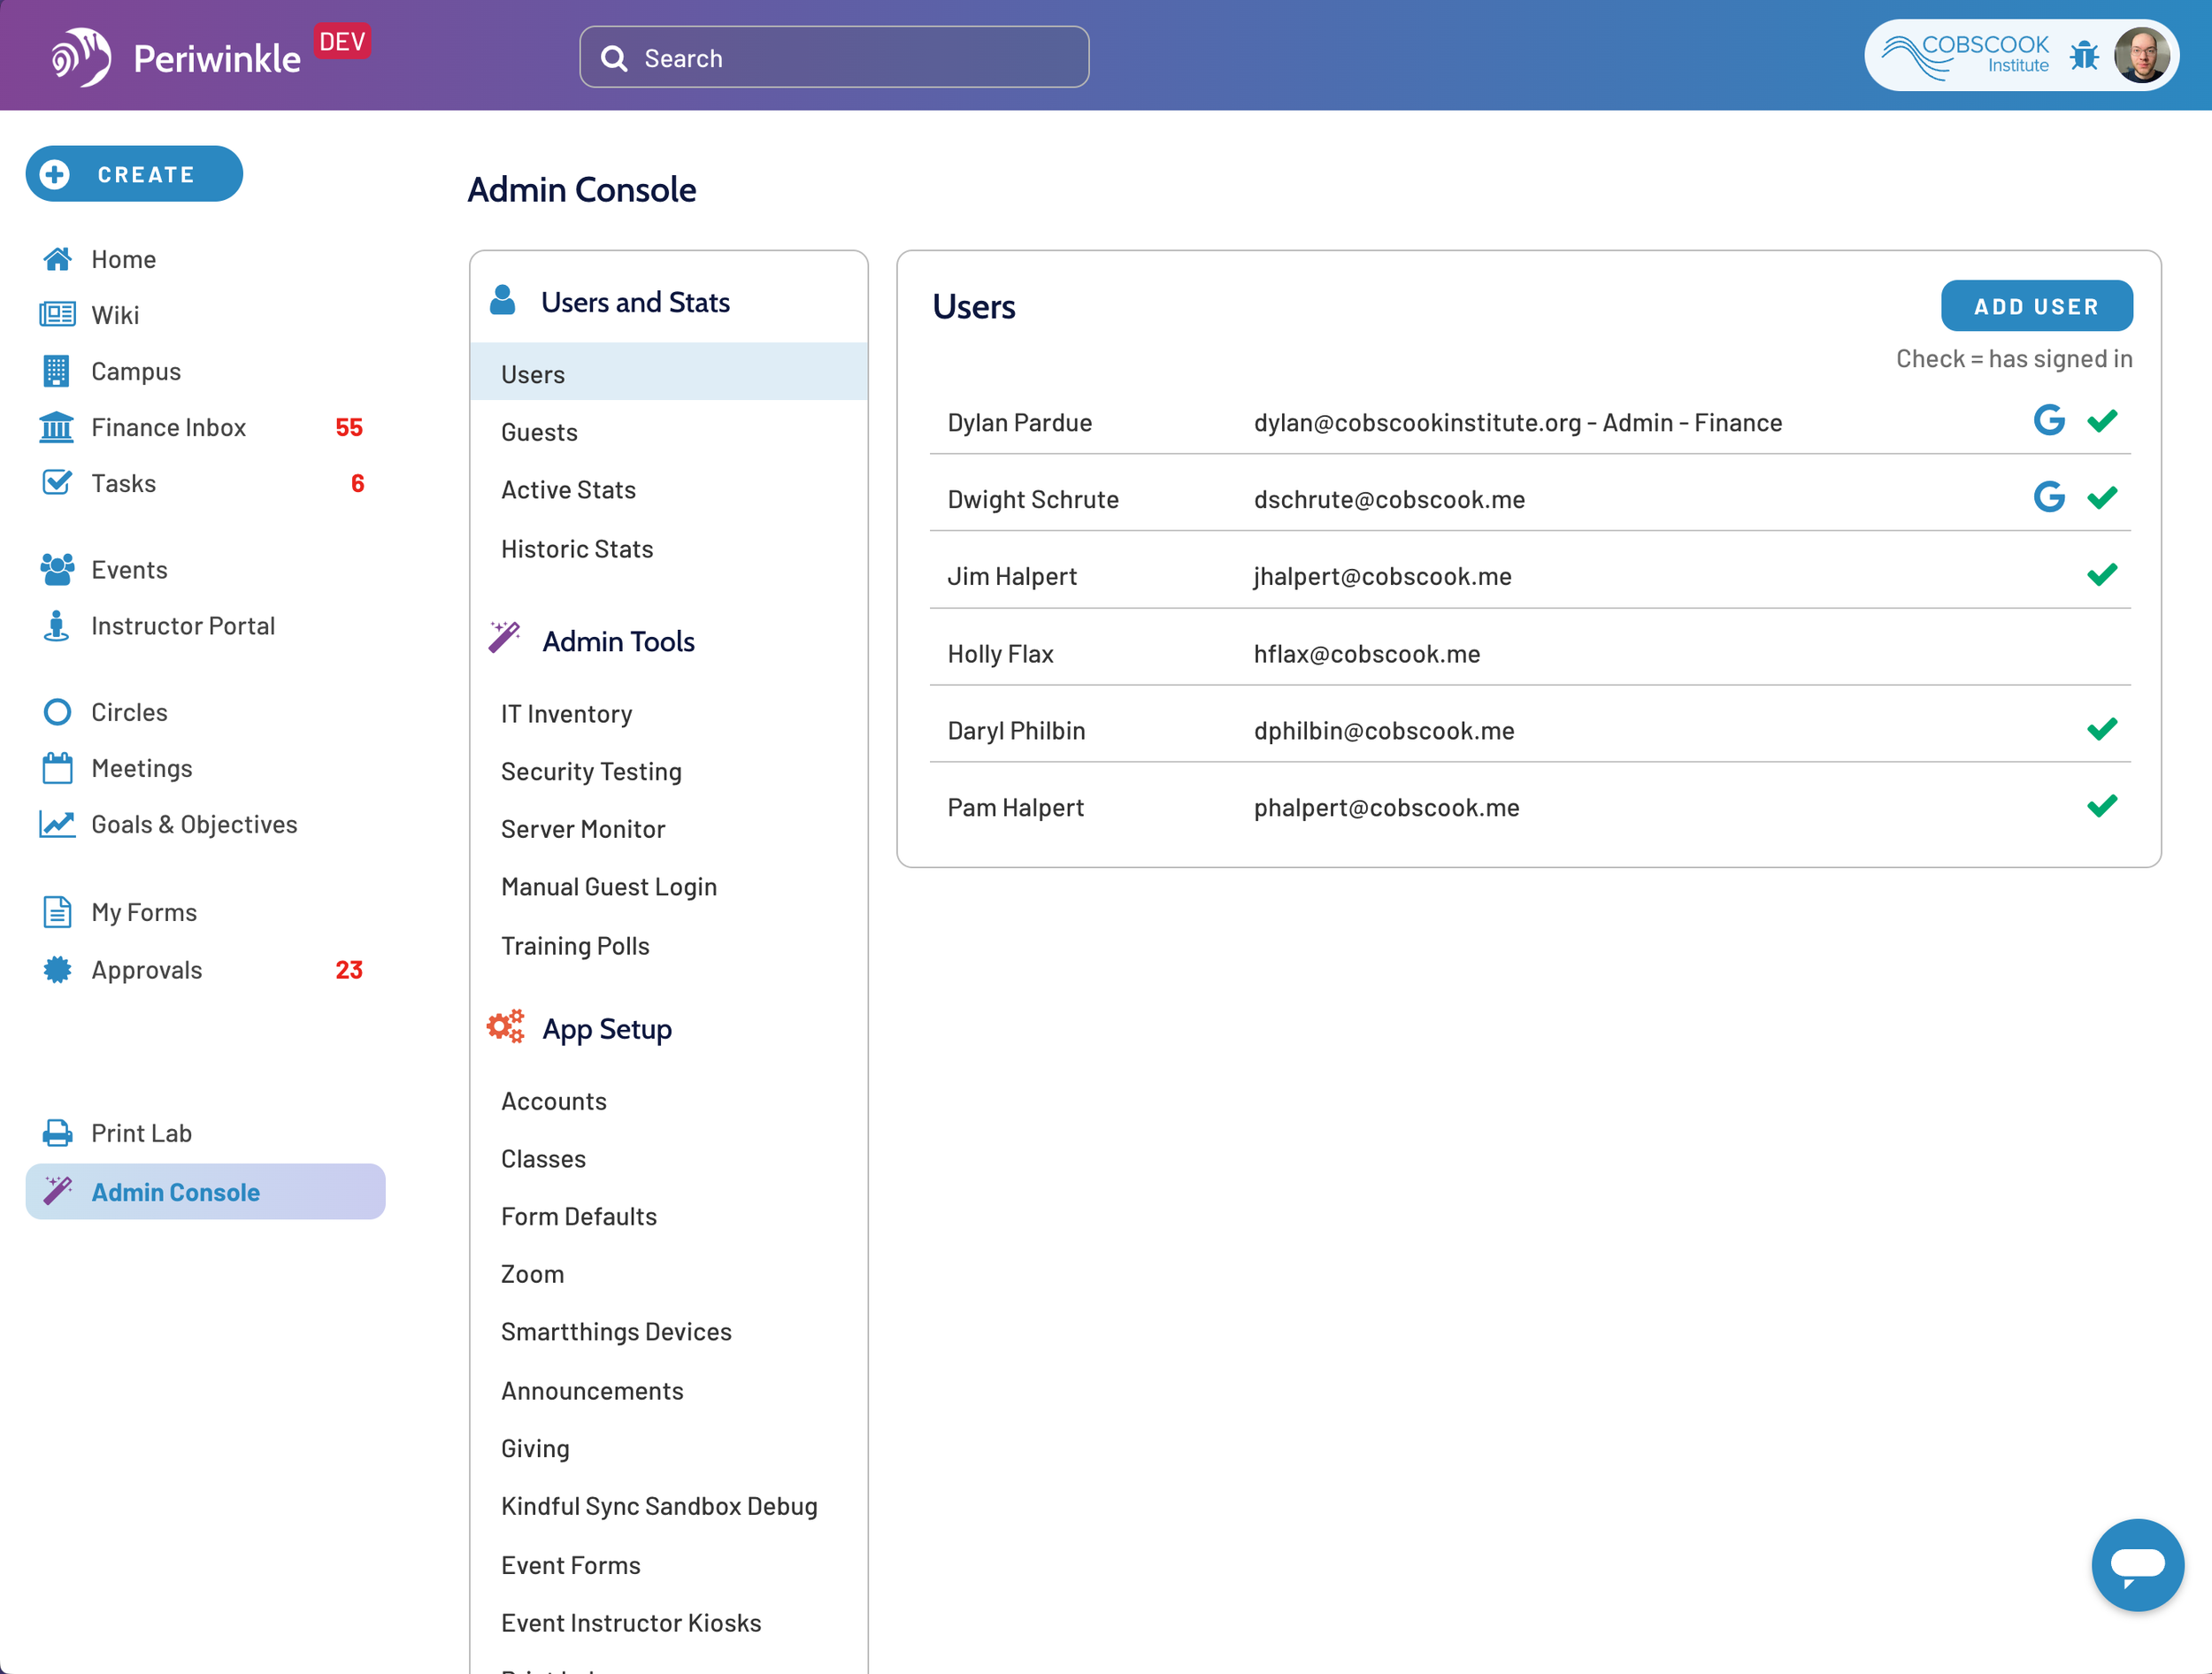Select Form Defaults in App Setup
Image resolution: width=2212 pixels, height=1674 pixels.
(579, 1216)
